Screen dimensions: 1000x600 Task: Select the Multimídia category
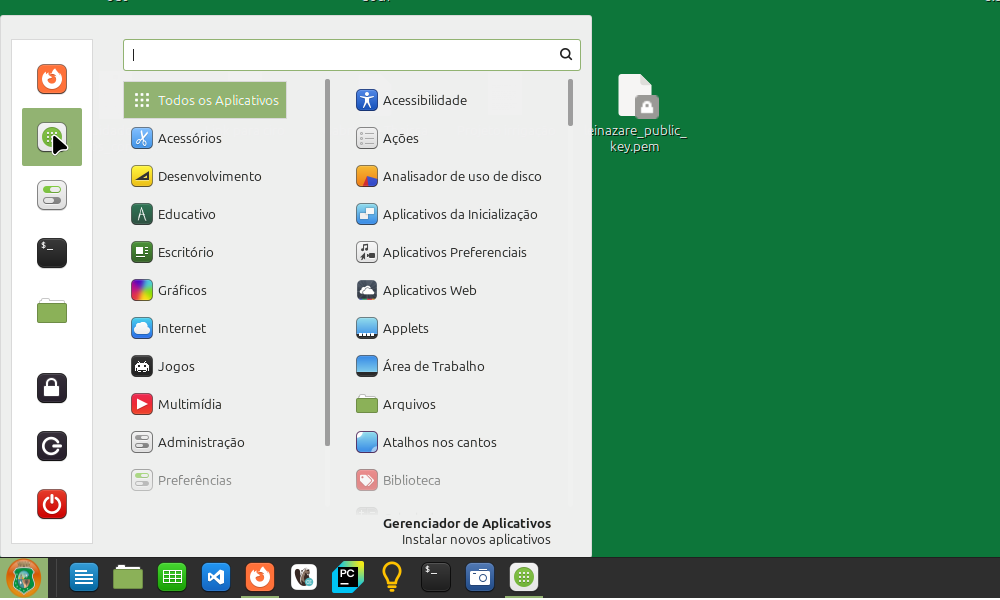pyautogui.click(x=189, y=404)
